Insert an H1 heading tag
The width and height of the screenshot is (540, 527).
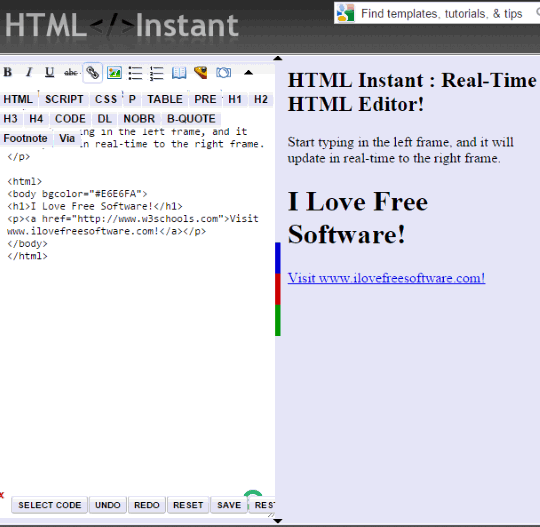(x=235, y=99)
